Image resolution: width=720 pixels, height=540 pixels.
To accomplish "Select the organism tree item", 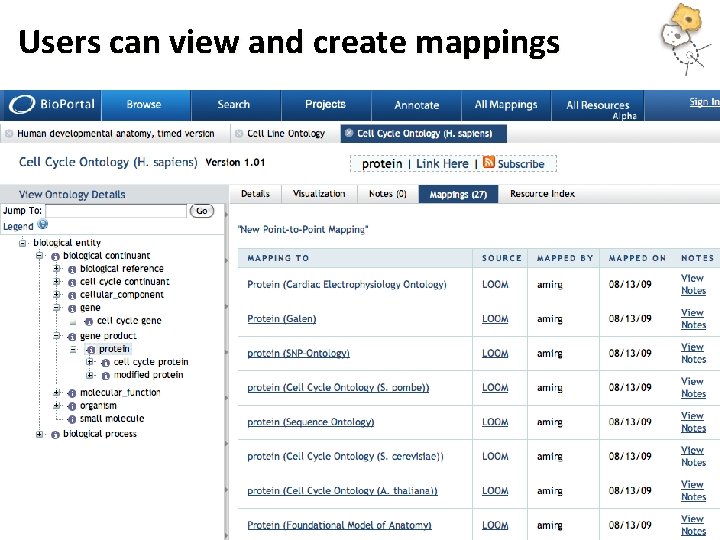I will click(x=98, y=405).
